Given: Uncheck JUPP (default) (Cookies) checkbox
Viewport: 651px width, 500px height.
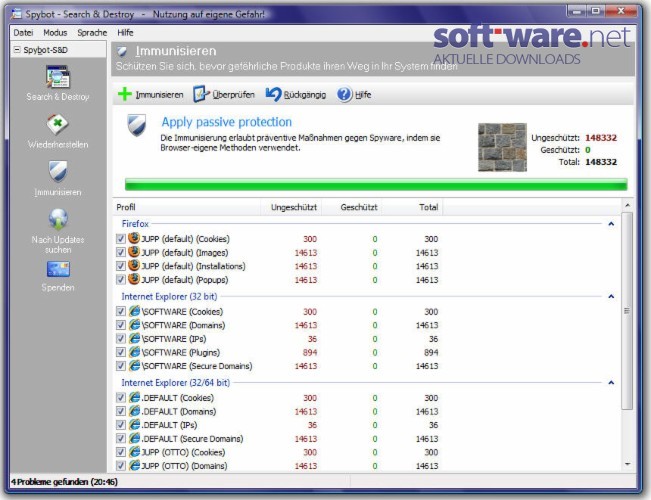Looking at the screenshot, I should click(x=120, y=239).
